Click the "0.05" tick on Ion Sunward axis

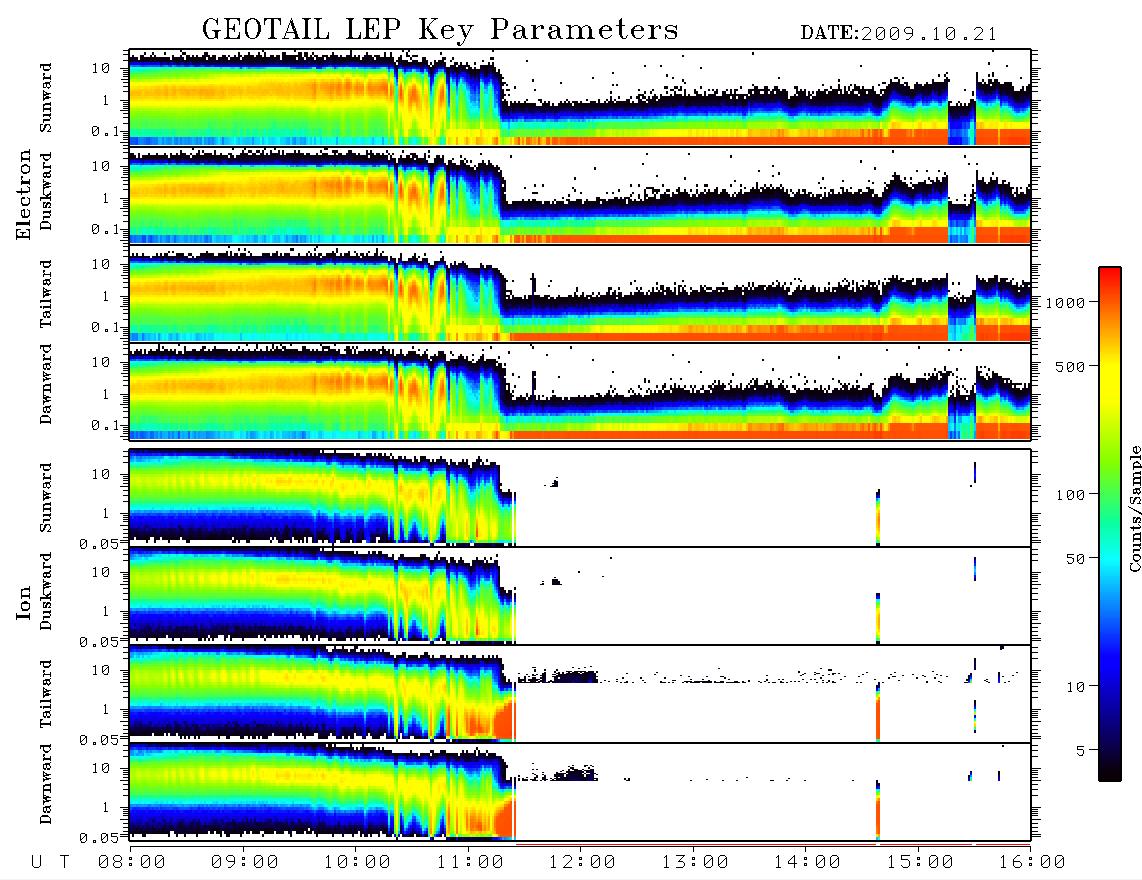(x=101, y=543)
